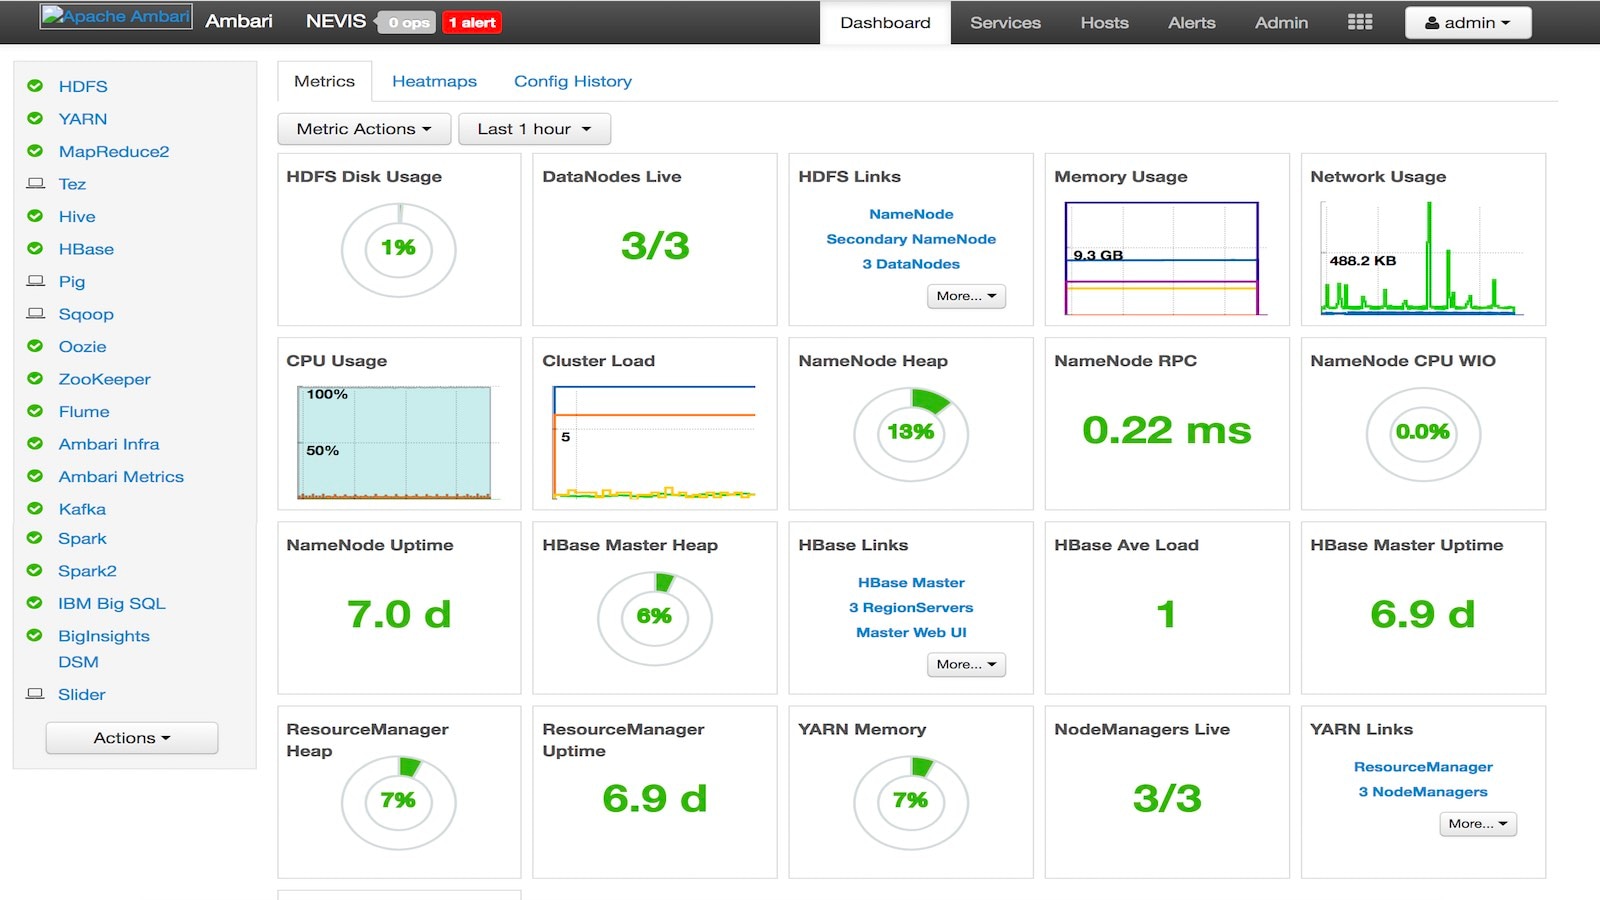Switch to the Heatmaps tab
The width and height of the screenshot is (1600, 900).
[434, 81]
